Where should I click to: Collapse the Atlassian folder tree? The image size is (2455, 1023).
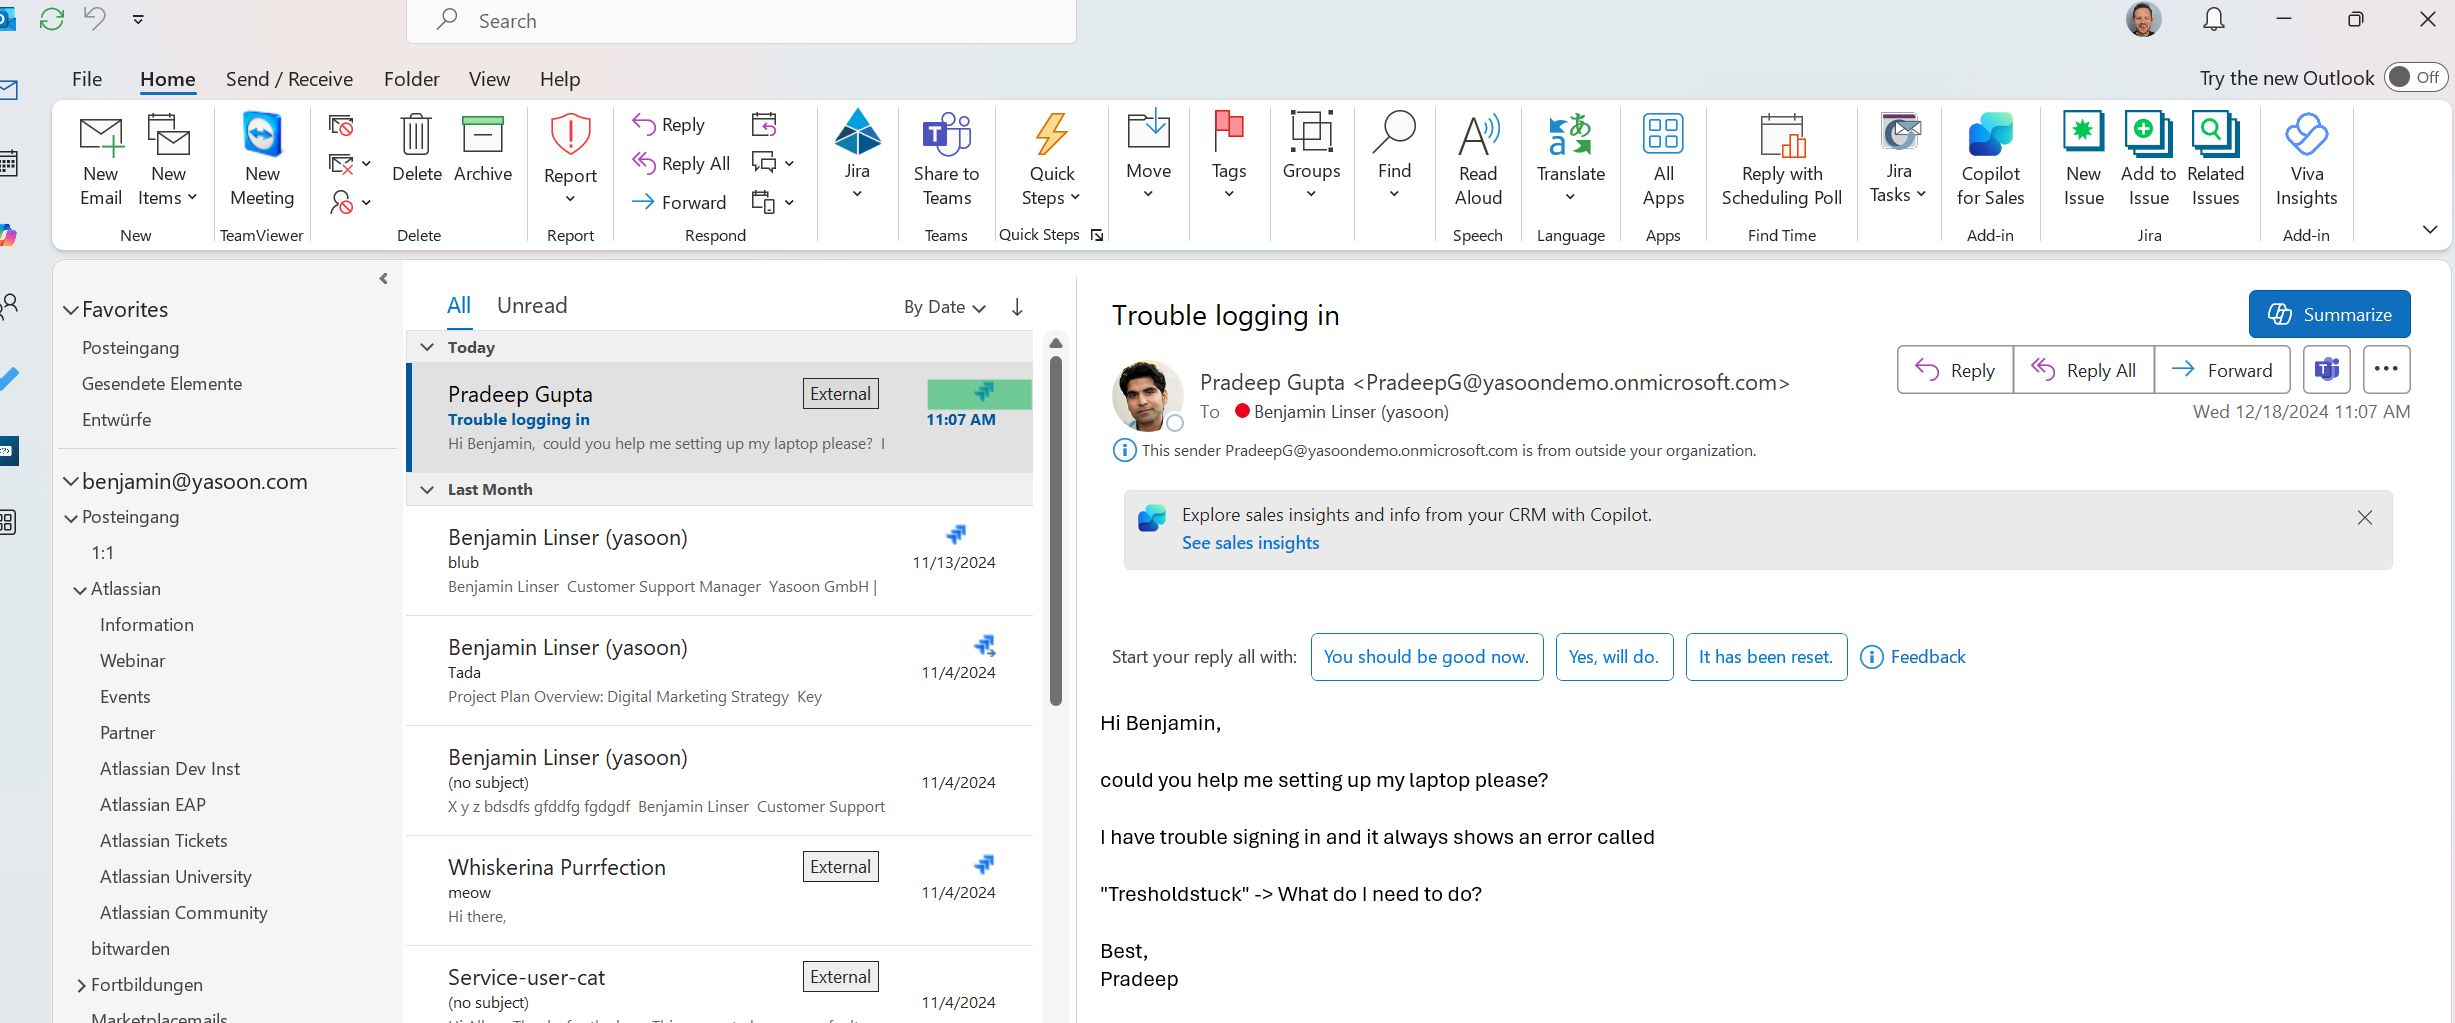(80, 590)
